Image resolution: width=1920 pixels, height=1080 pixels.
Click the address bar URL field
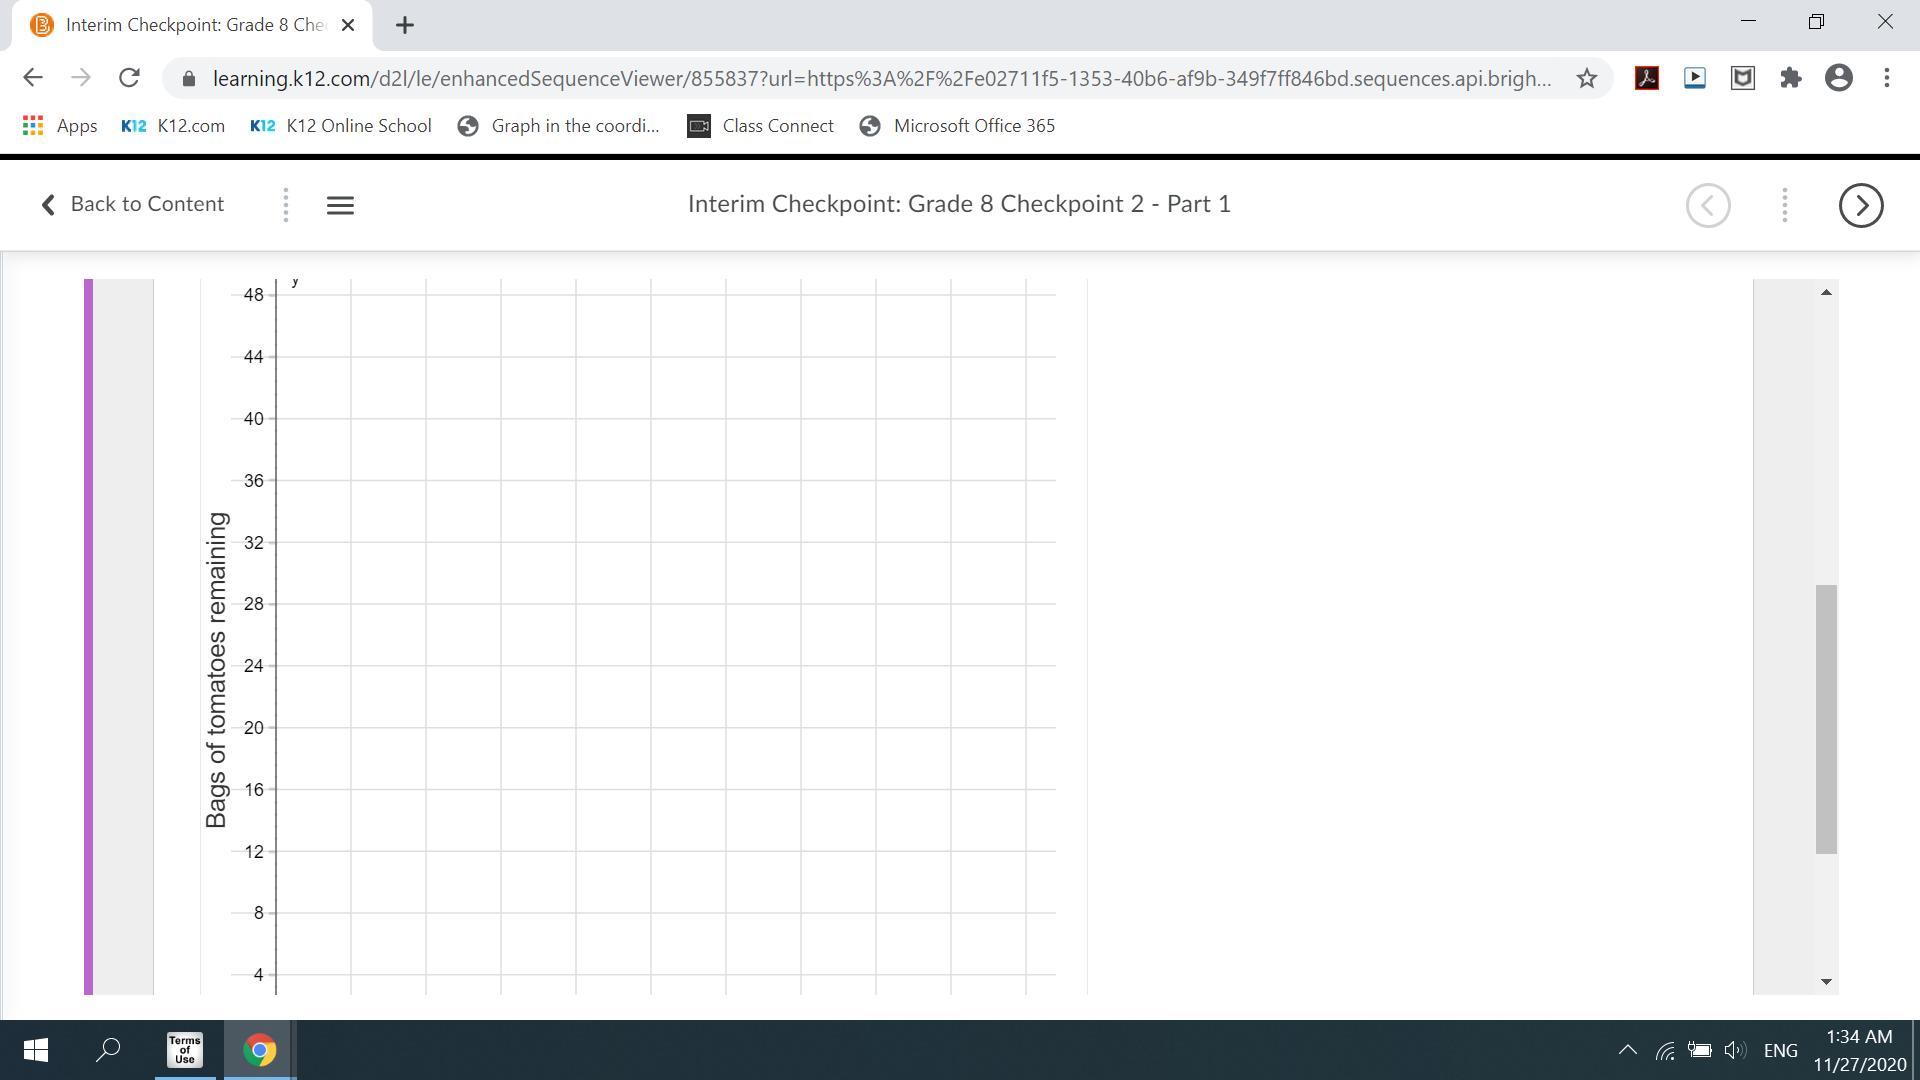pos(880,78)
